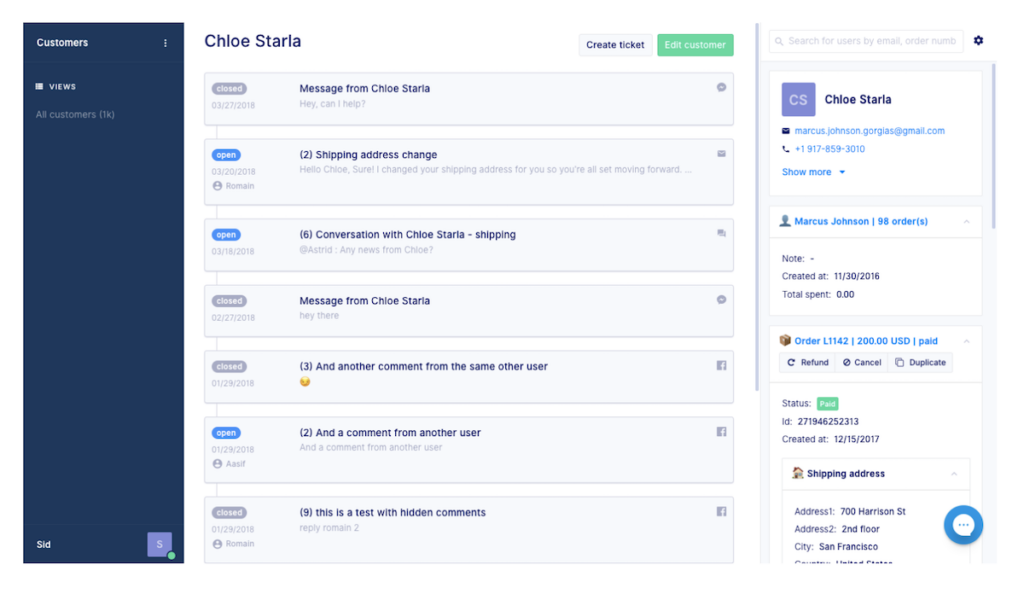This screenshot has width=1024, height=594.
Task: Open the hidden comments test ticket
Action: pyautogui.click(x=469, y=530)
